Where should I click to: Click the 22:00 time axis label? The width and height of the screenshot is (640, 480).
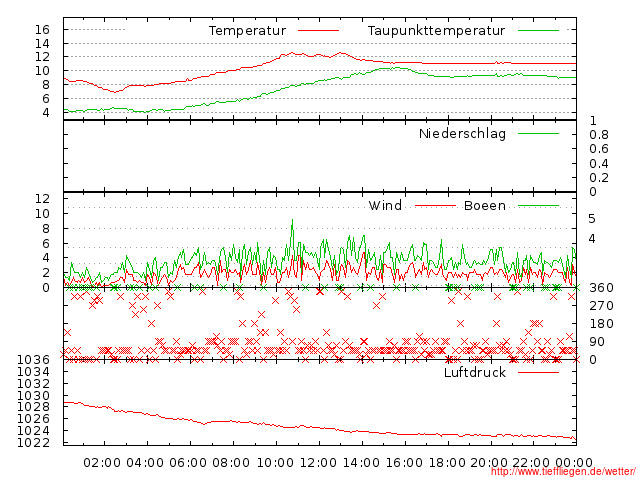531,462
